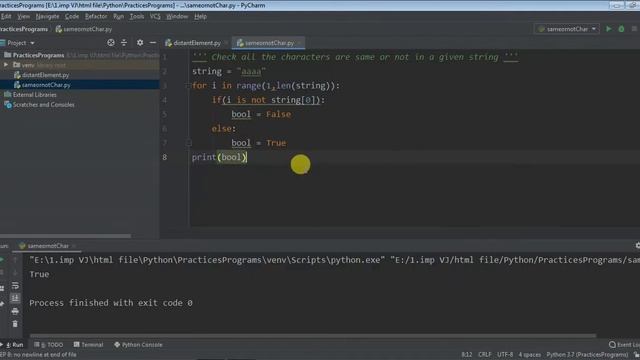
Task: Click 'Process finished with exit code 0' text
Action: pos(111,303)
